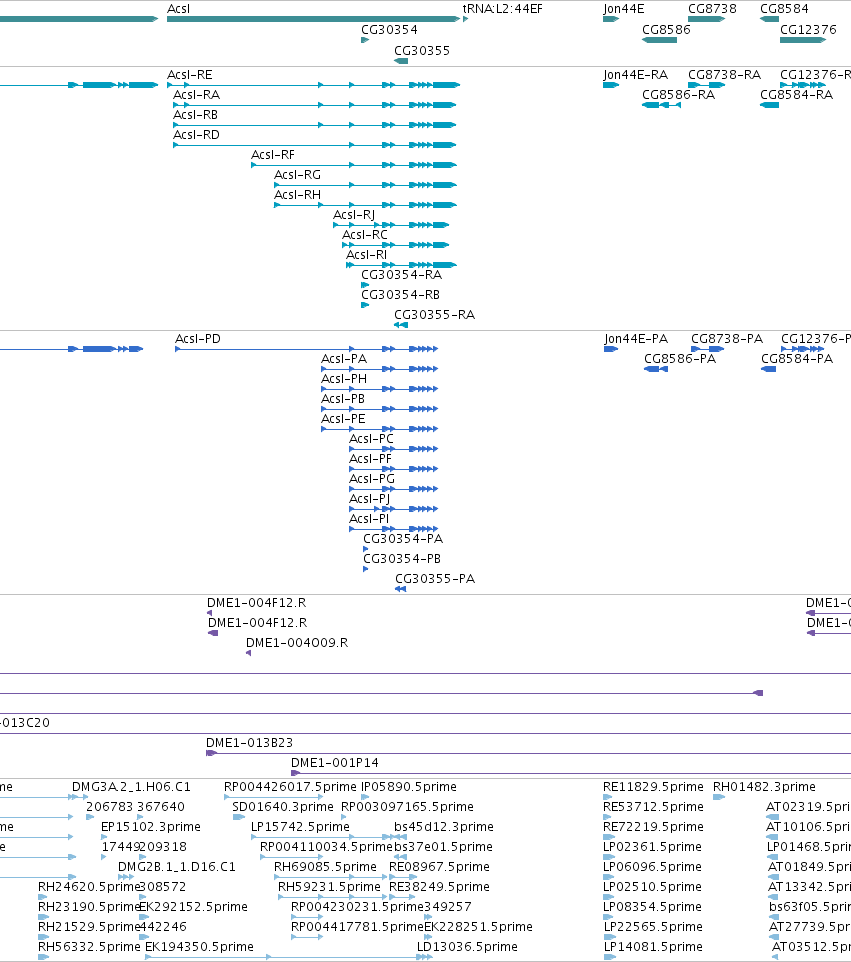This screenshot has height=962, width=851.
Task: Select the CG8738 gene label
Action: pos(712,9)
